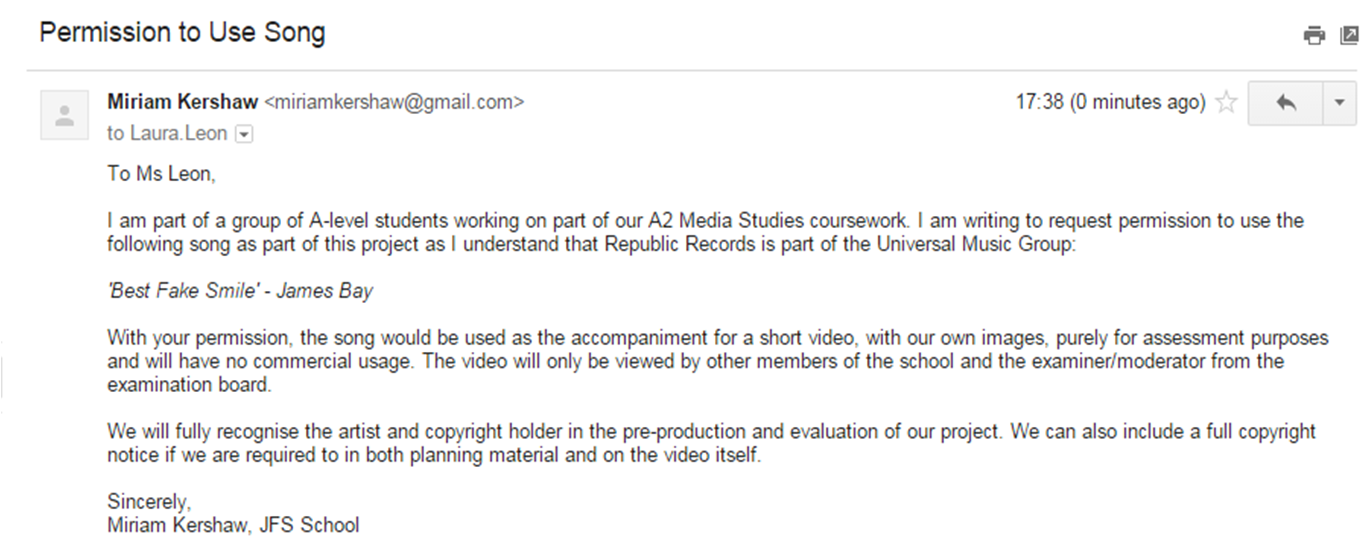Click signature 'Miriam Kershaw, JFS School'
Screen dimensions: 1370x557
233,525
